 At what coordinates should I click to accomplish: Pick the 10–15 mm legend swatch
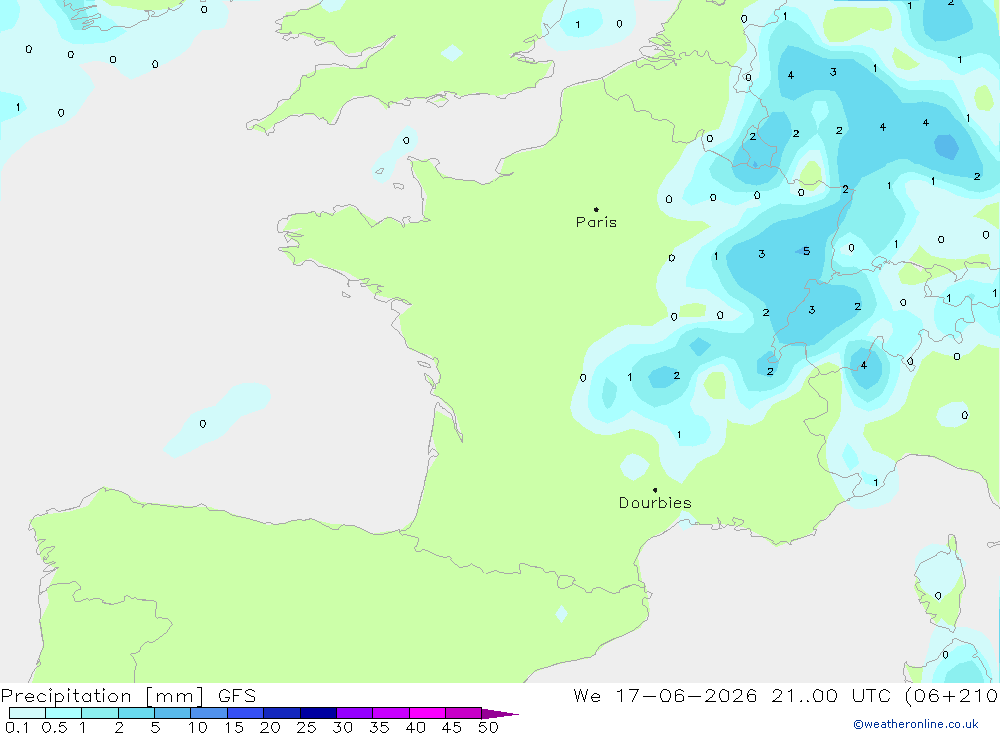pos(209,713)
